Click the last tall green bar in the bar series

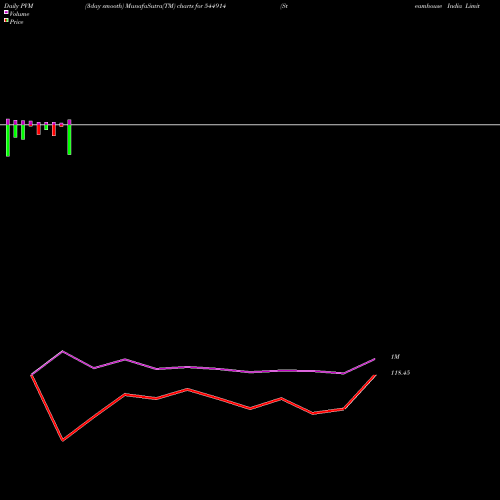tap(69, 139)
